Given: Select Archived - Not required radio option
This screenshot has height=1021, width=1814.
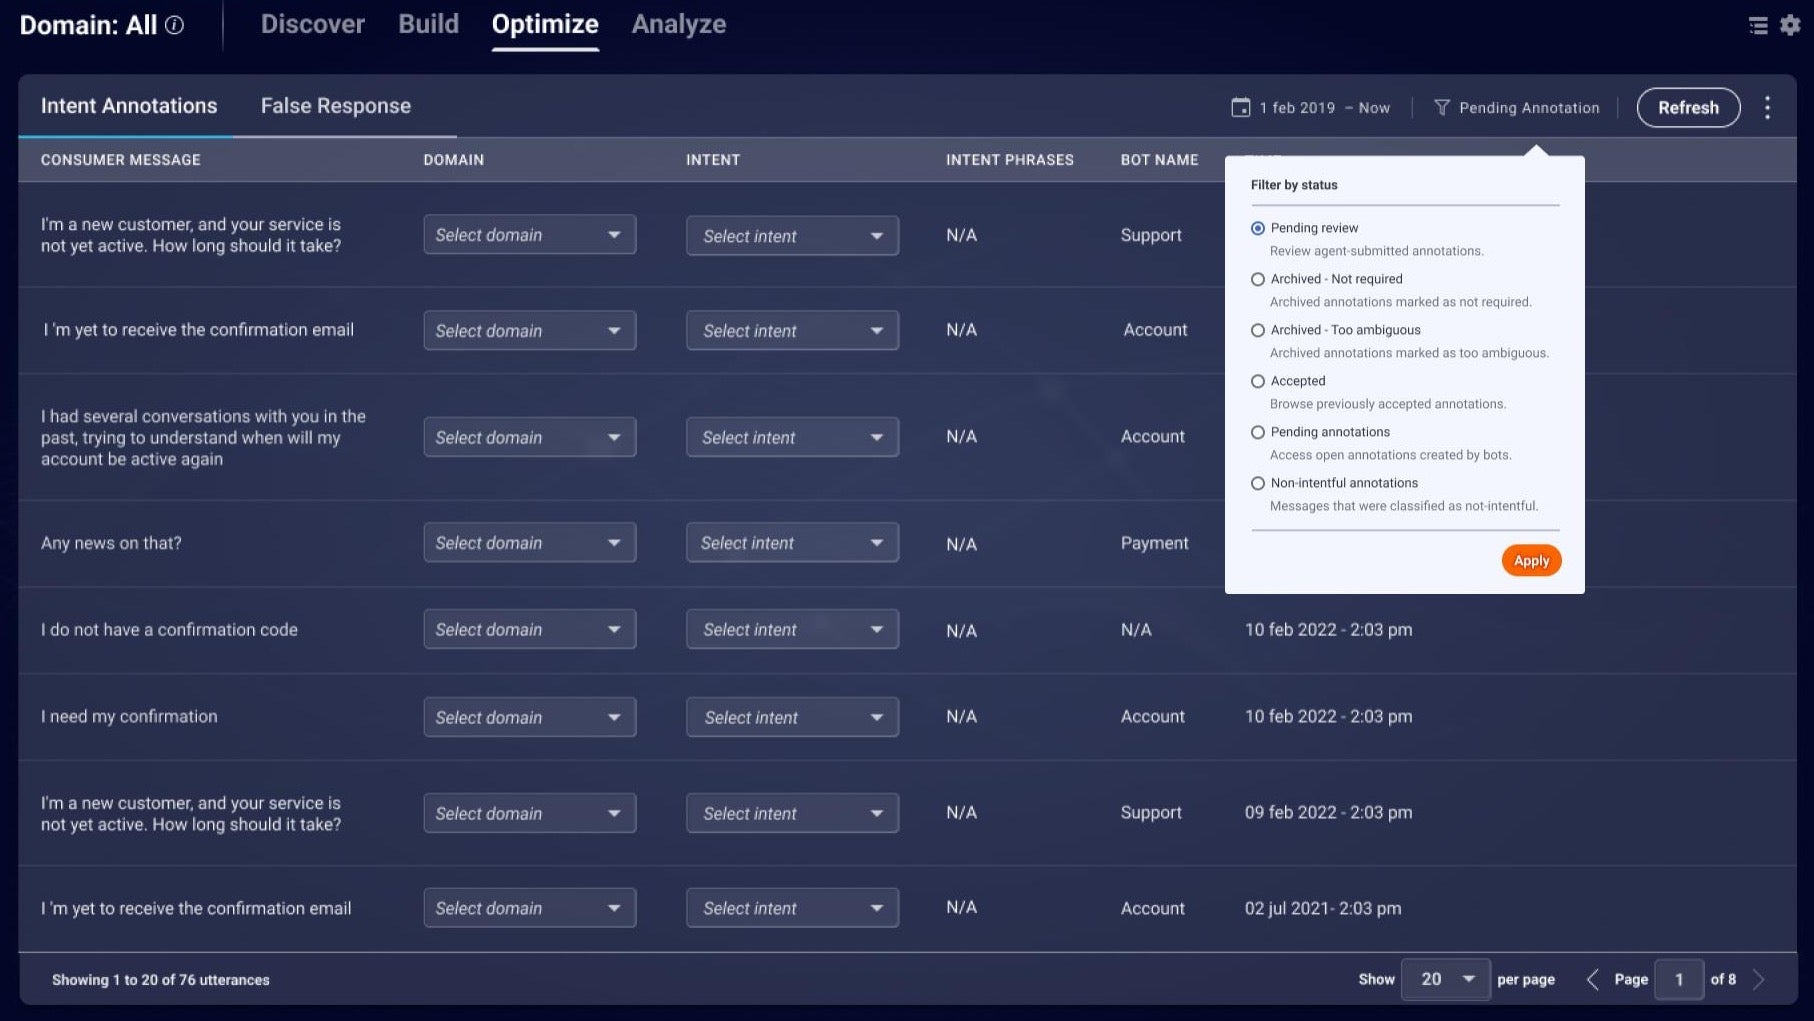Looking at the screenshot, I should tap(1258, 279).
